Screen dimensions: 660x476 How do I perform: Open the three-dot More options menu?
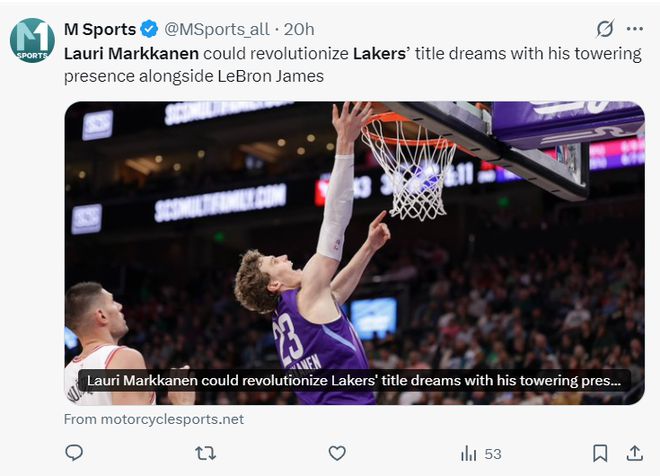tap(634, 28)
